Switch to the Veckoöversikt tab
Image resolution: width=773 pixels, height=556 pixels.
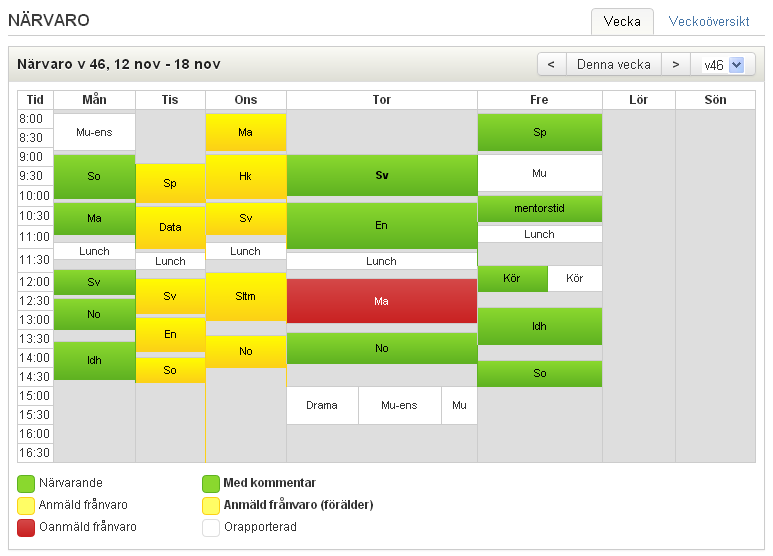(x=708, y=22)
